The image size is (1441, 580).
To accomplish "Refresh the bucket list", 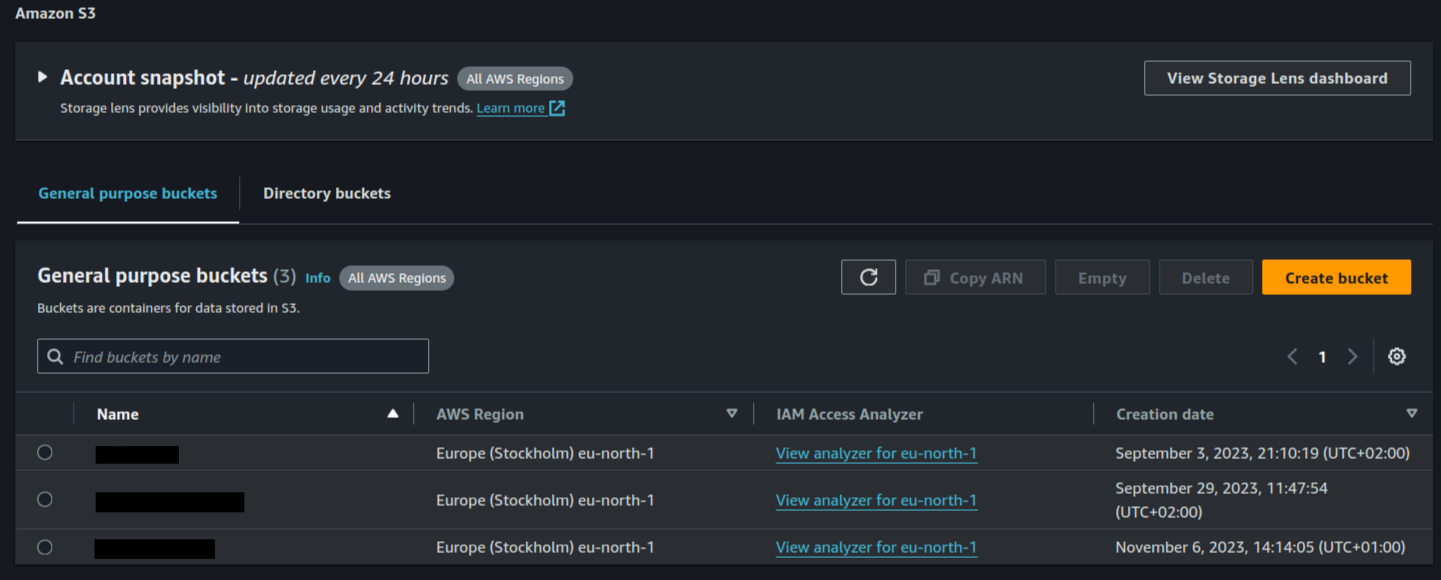I will (868, 277).
